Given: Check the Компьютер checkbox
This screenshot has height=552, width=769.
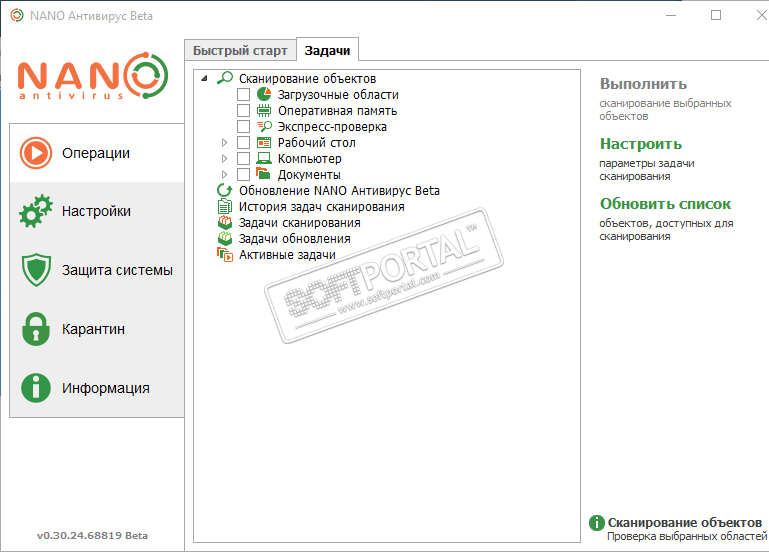Looking at the screenshot, I should pyautogui.click(x=243, y=158).
